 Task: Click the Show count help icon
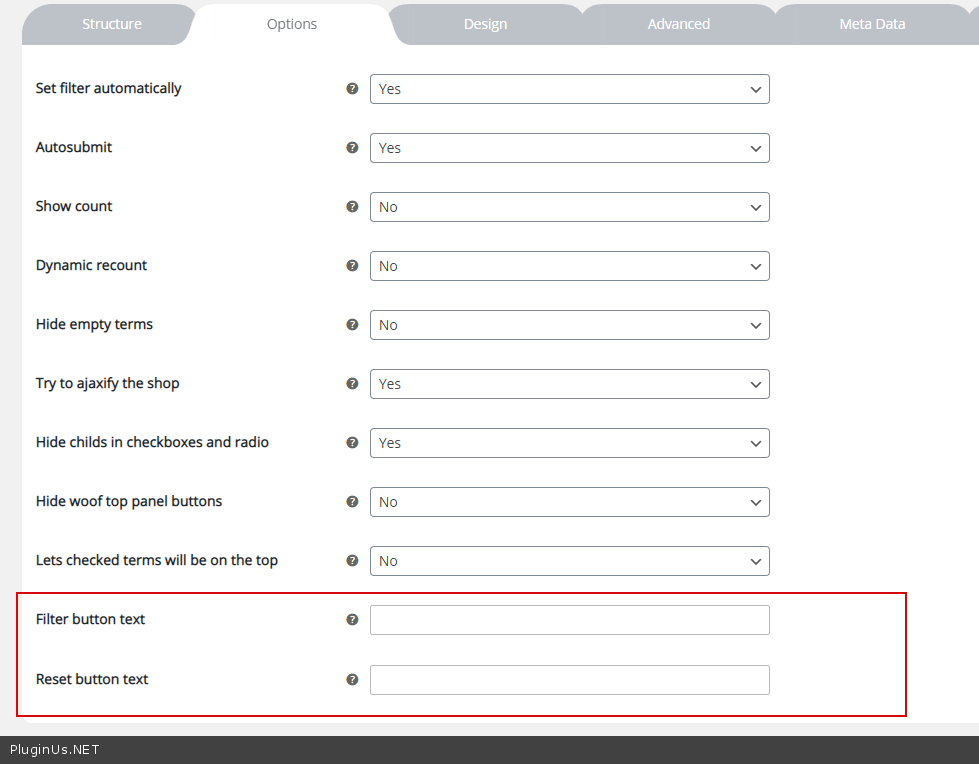click(352, 207)
